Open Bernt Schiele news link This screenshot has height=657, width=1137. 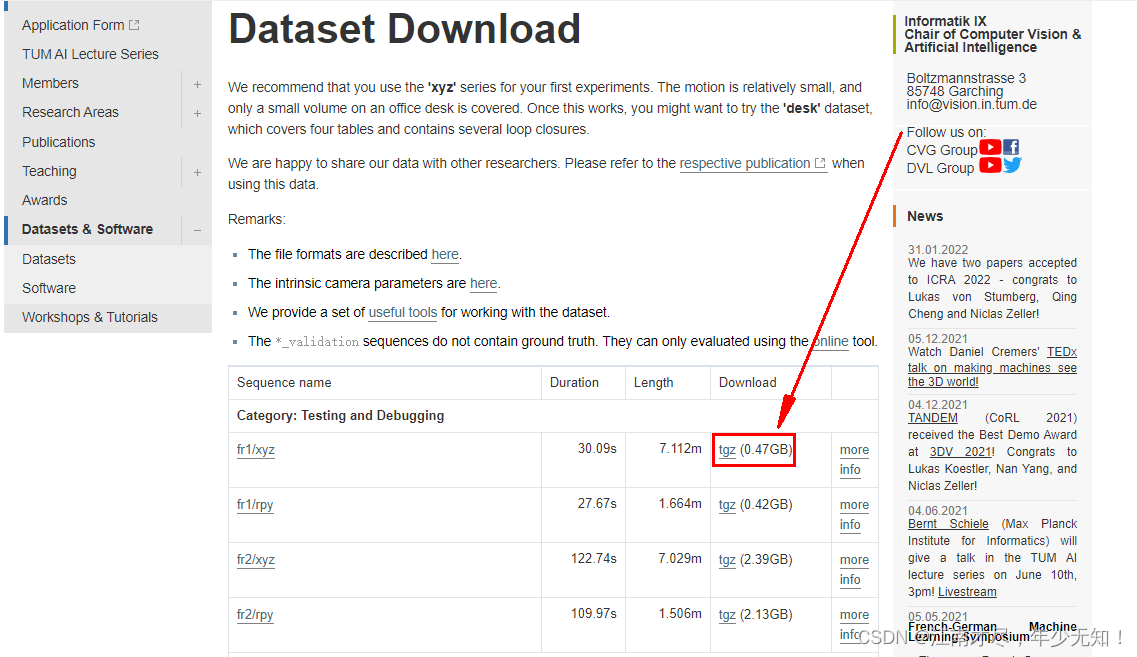click(948, 524)
